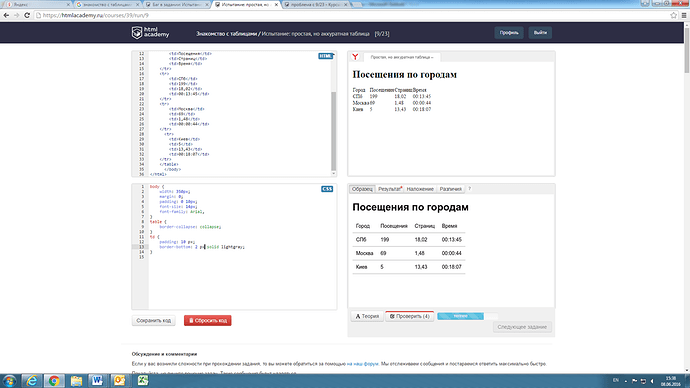Screen dimensions: 690x388
Task: Select the Результат tab
Action: click(389, 189)
